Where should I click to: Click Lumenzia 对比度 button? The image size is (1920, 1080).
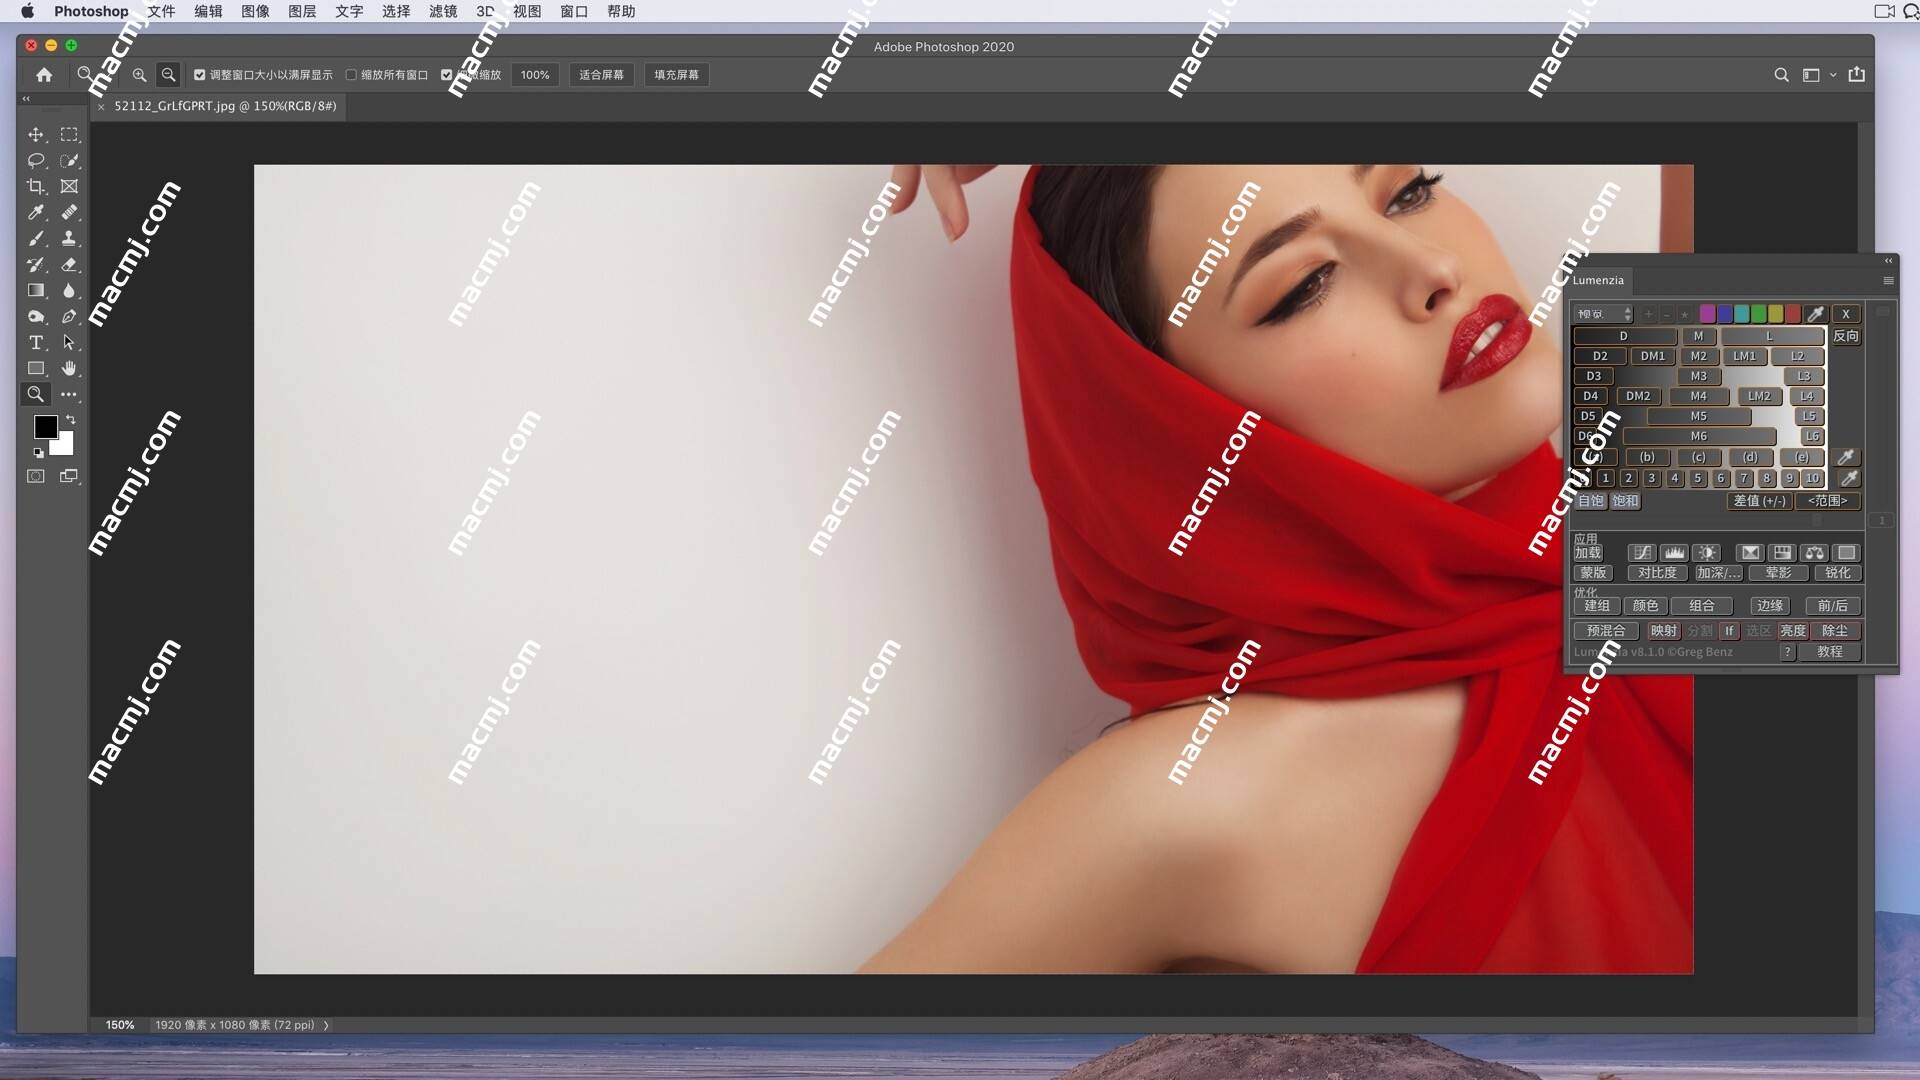coord(1657,573)
